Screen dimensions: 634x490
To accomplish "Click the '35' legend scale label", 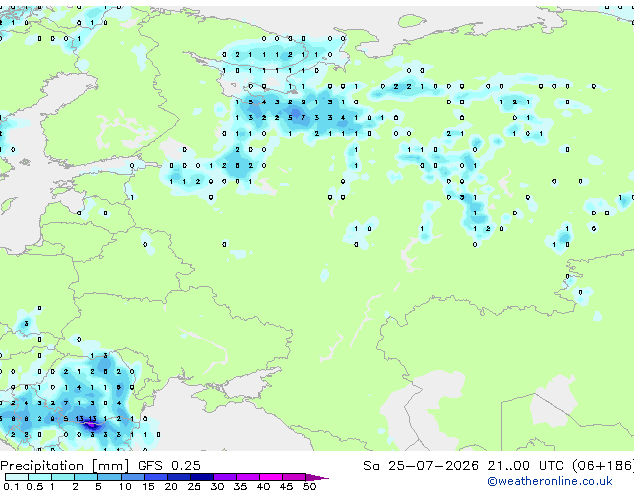I will [x=240, y=486].
